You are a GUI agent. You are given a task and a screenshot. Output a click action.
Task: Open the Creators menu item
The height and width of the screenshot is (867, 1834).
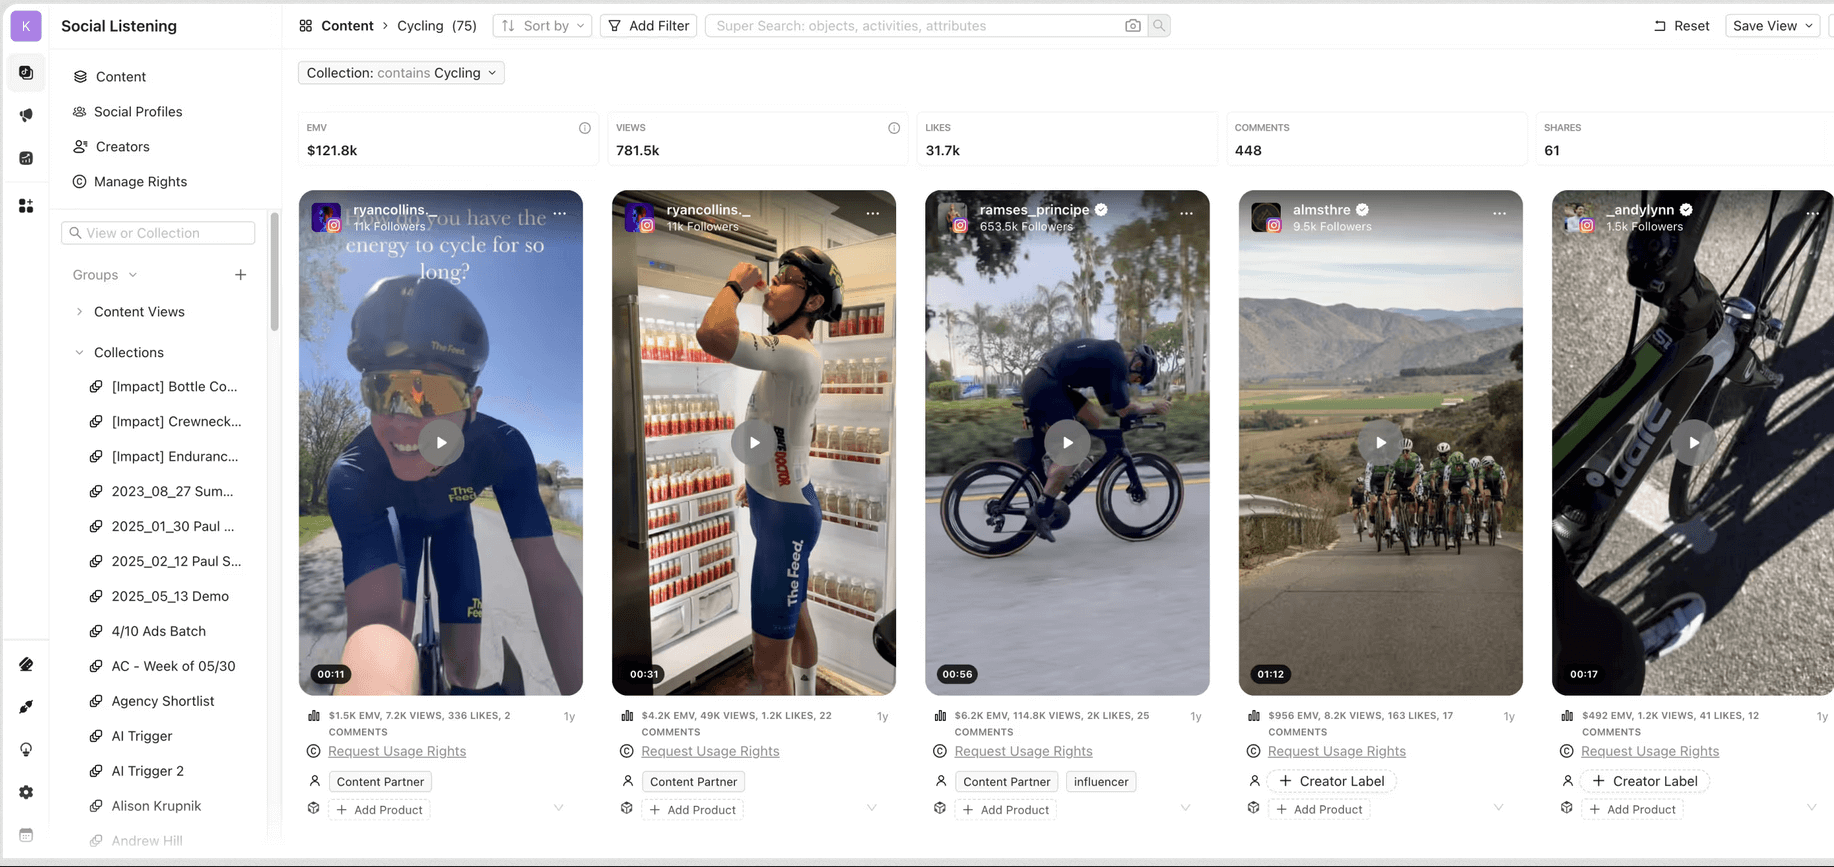coord(122,147)
